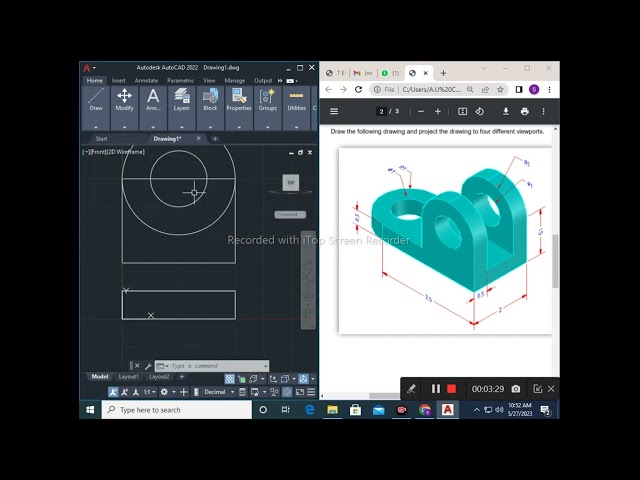
Task: Pause the screen recording
Action: tap(436, 389)
